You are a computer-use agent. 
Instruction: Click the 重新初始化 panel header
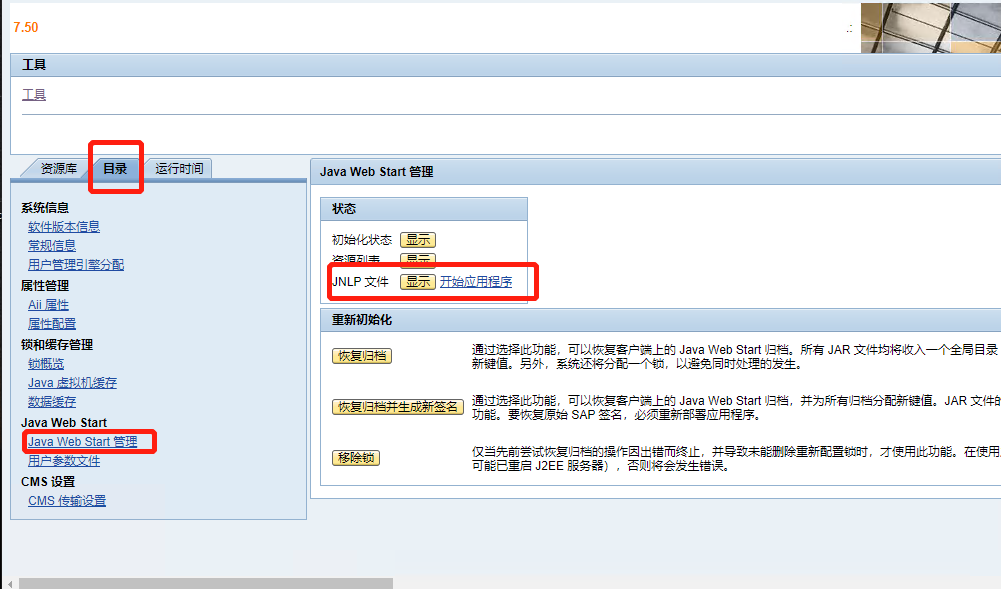(x=661, y=320)
